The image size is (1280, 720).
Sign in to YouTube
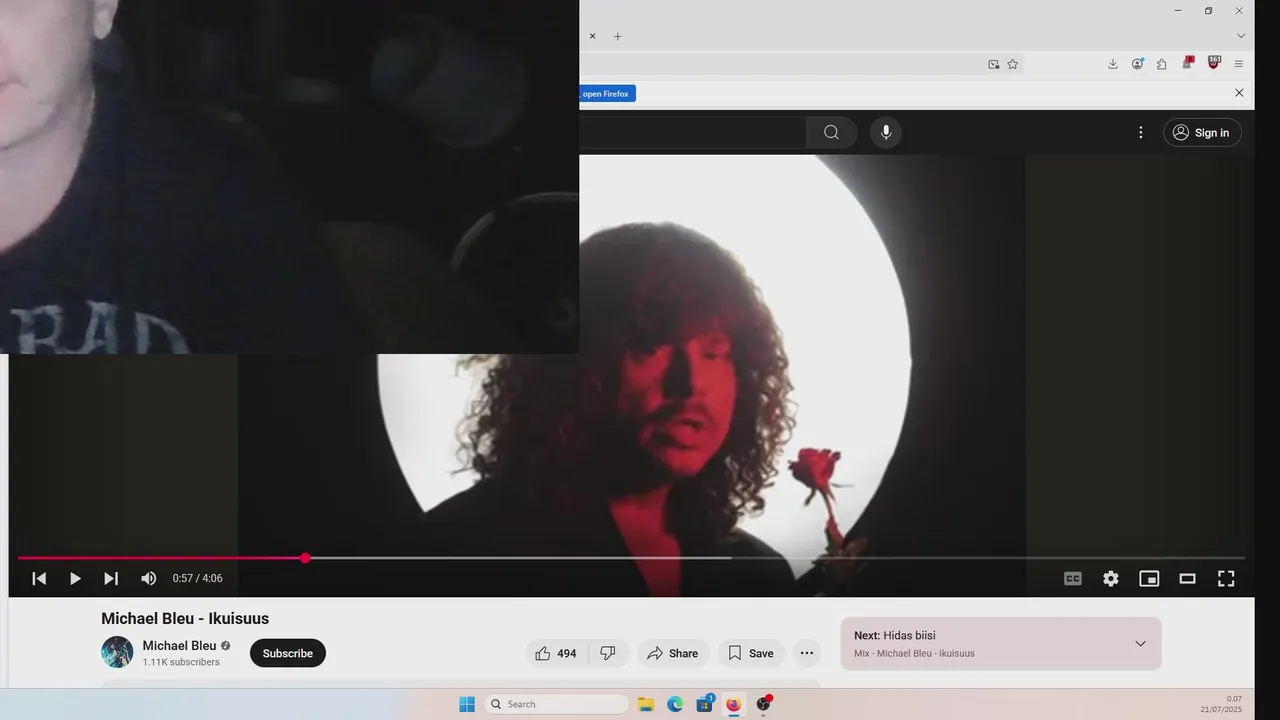pos(1202,132)
